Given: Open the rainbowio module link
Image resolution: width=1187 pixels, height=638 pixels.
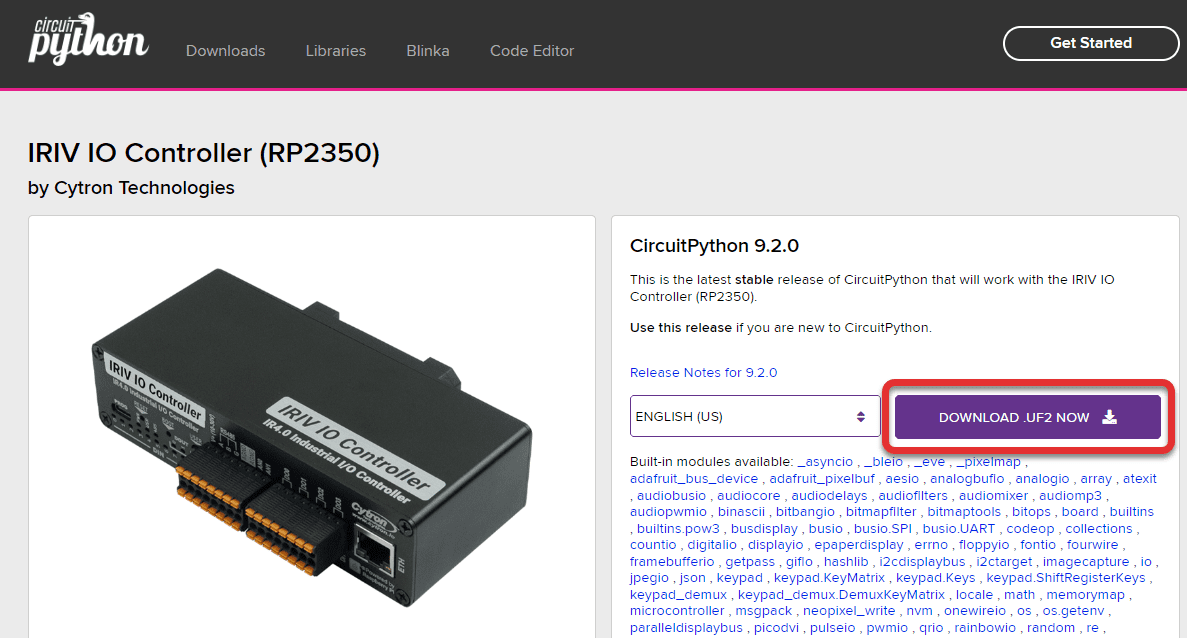Looking at the screenshot, I should pyautogui.click(x=984, y=627).
